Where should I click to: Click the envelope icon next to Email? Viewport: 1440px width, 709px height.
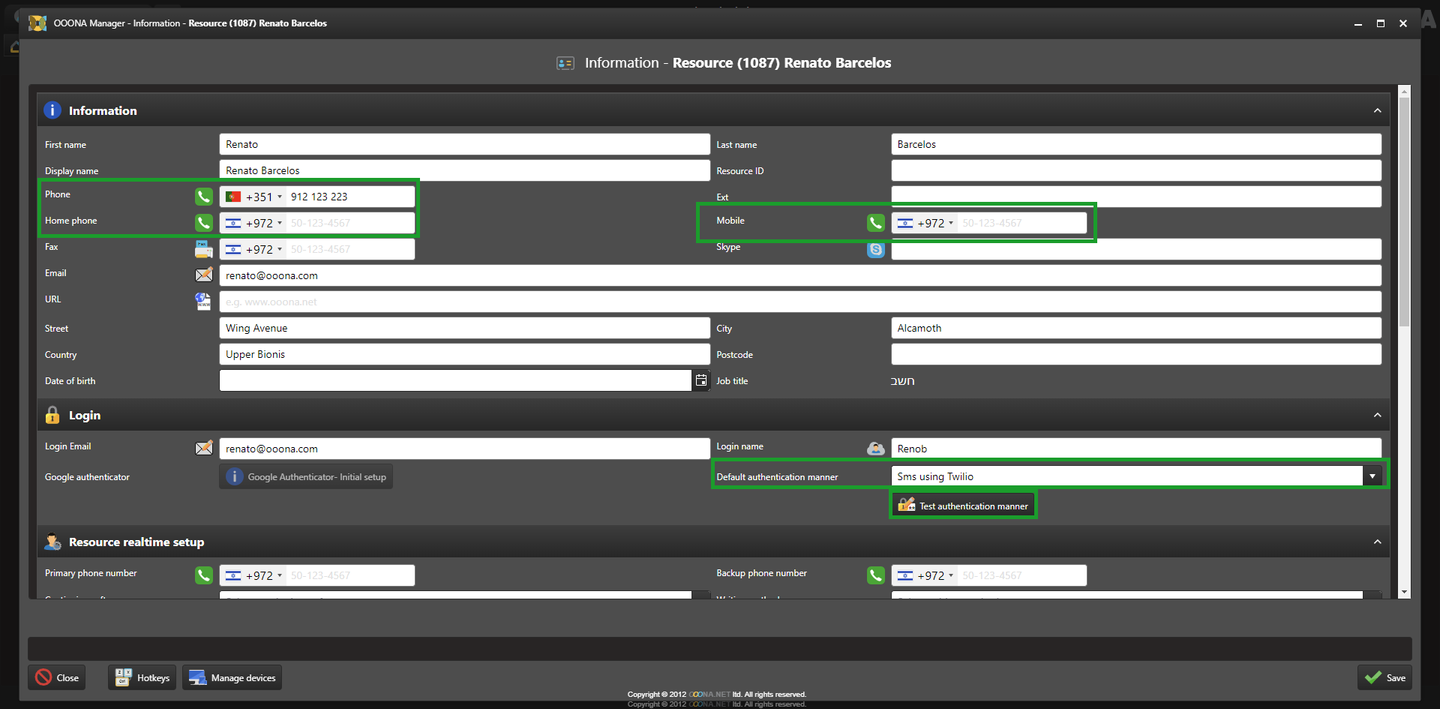[x=203, y=275]
